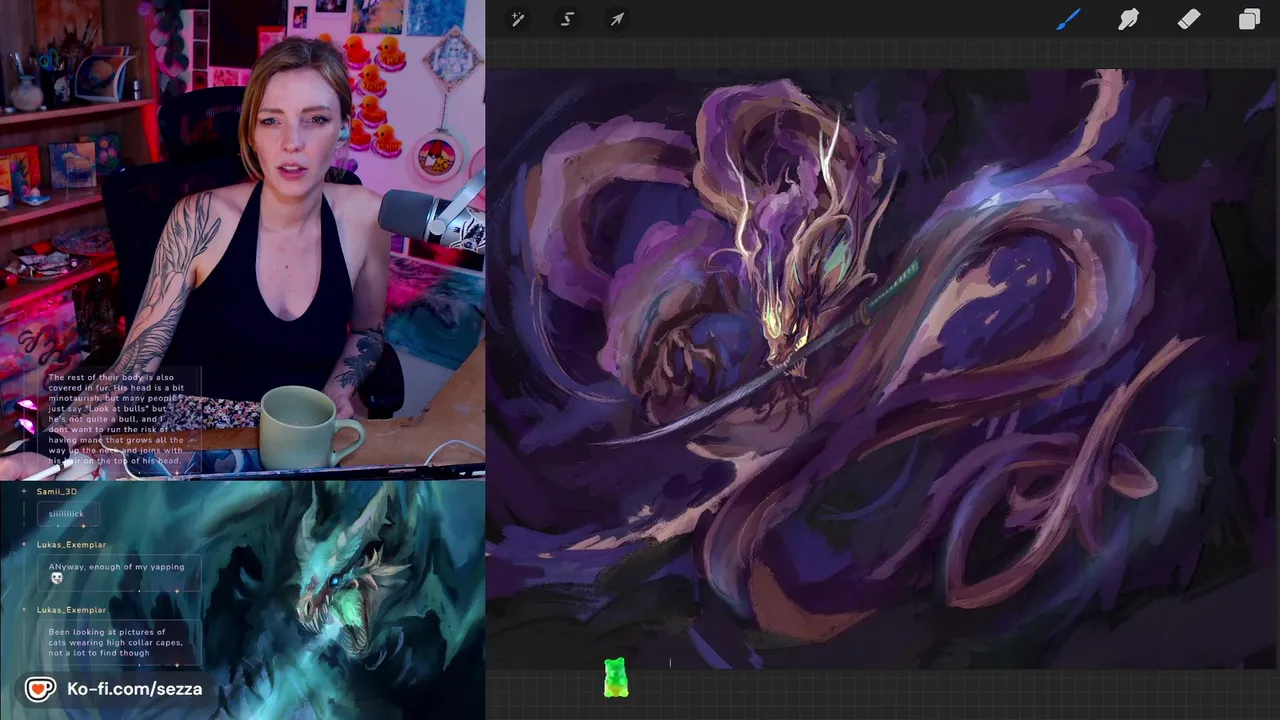
Task: Open the Ko-fi.com/sezza link
Action: click(x=134, y=689)
